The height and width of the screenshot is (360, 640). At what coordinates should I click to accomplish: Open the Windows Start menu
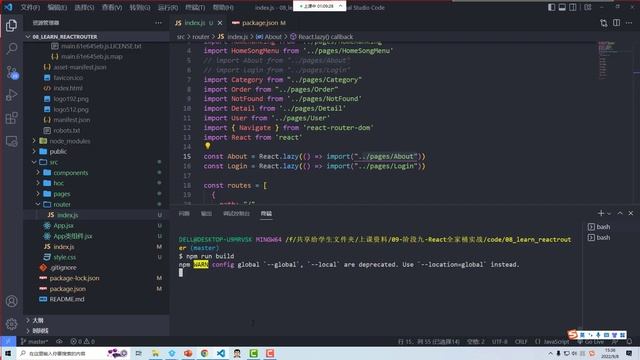(8, 353)
